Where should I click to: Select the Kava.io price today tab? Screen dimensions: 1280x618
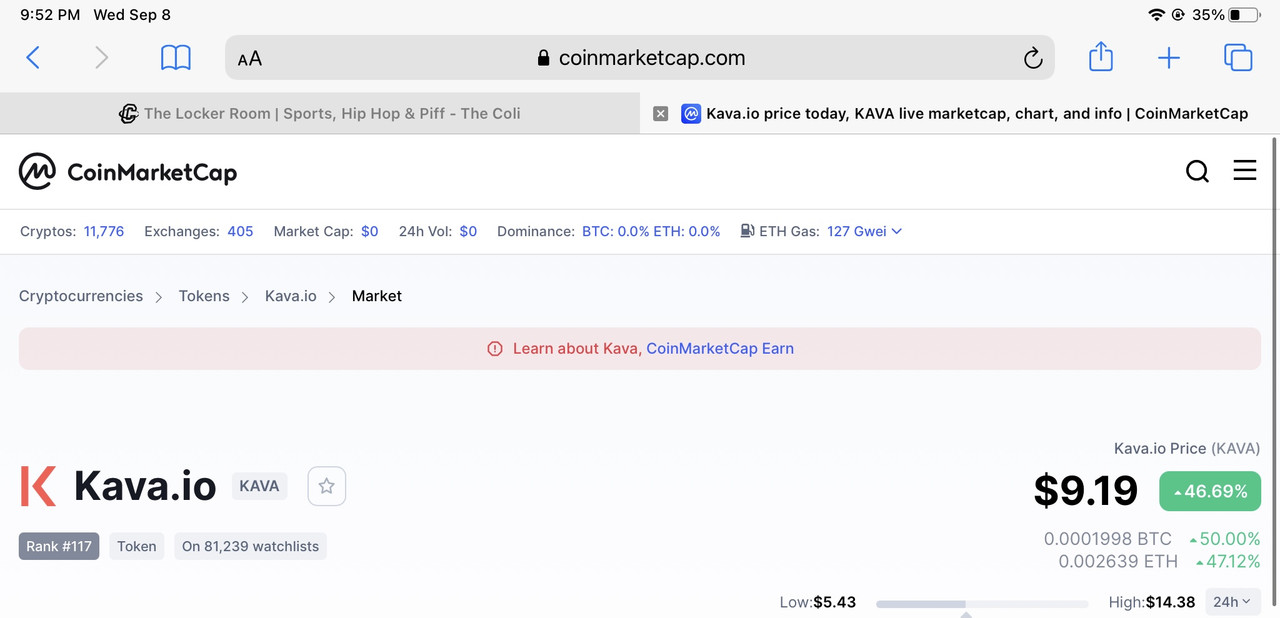pyautogui.click(x=960, y=114)
